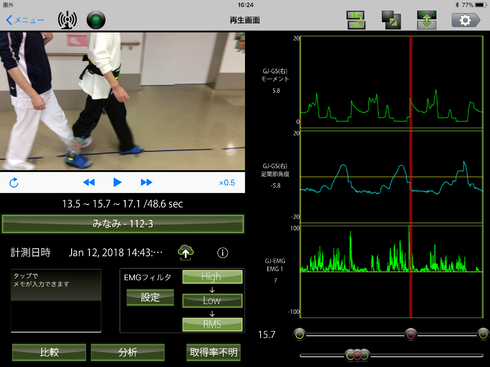Screen dimensions: 490x367
Task: Select the right range end slider handle
Action: tap(483, 334)
